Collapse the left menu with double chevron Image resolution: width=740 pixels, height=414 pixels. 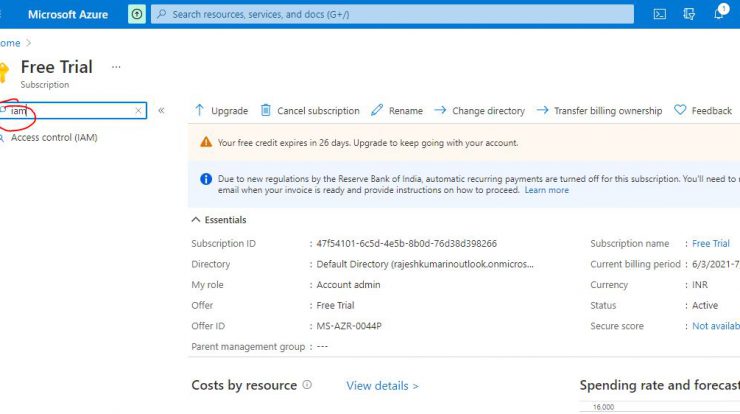[x=161, y=110]
